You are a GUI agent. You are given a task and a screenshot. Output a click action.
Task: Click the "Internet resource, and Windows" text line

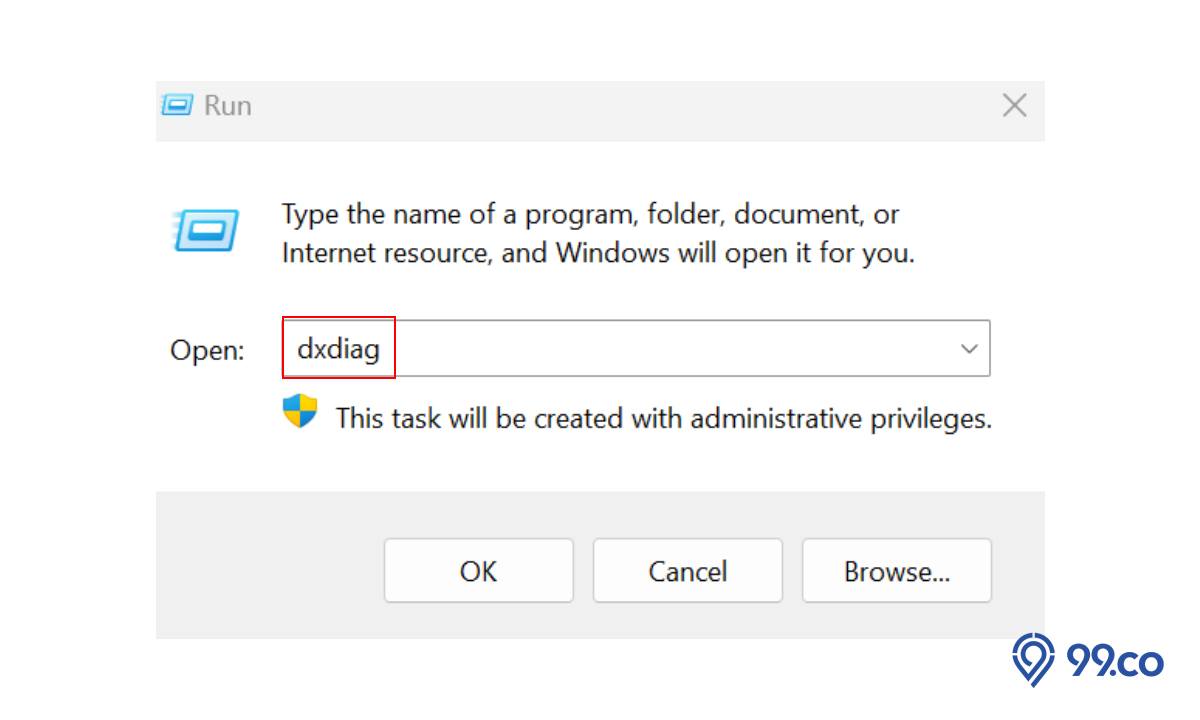tap(598, 253)
